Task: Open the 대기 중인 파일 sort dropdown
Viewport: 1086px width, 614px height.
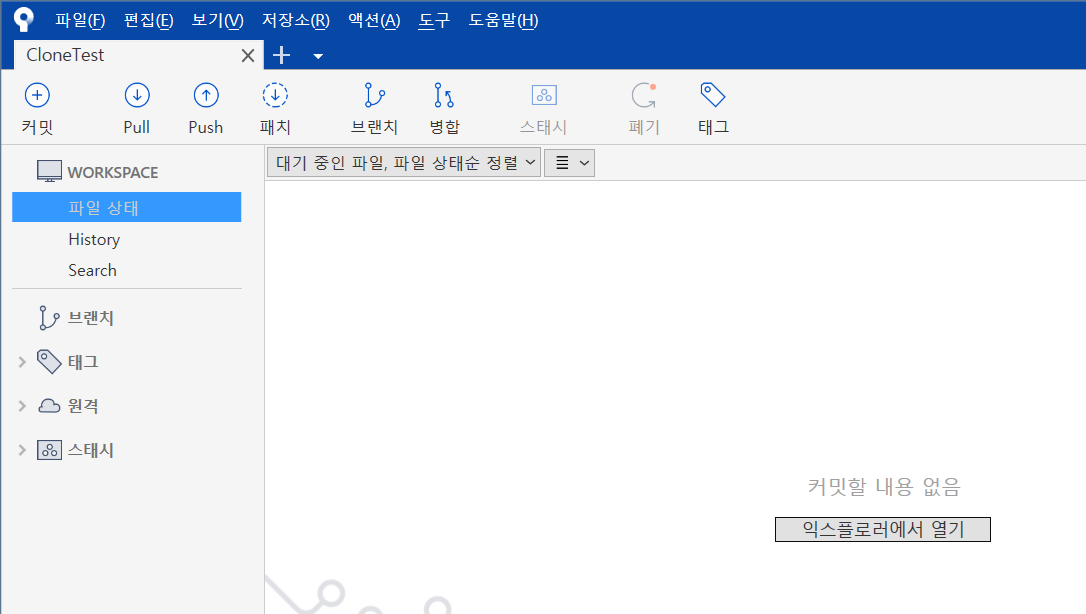Action: 404,163
